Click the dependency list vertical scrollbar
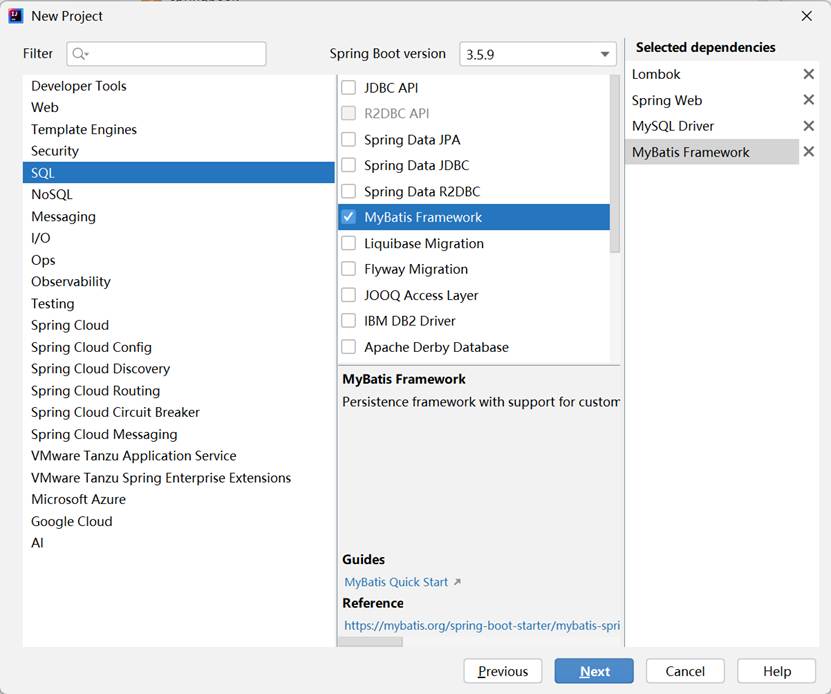Image resolution: width=831 pixels, height=694 pixels. click(615, 164)
